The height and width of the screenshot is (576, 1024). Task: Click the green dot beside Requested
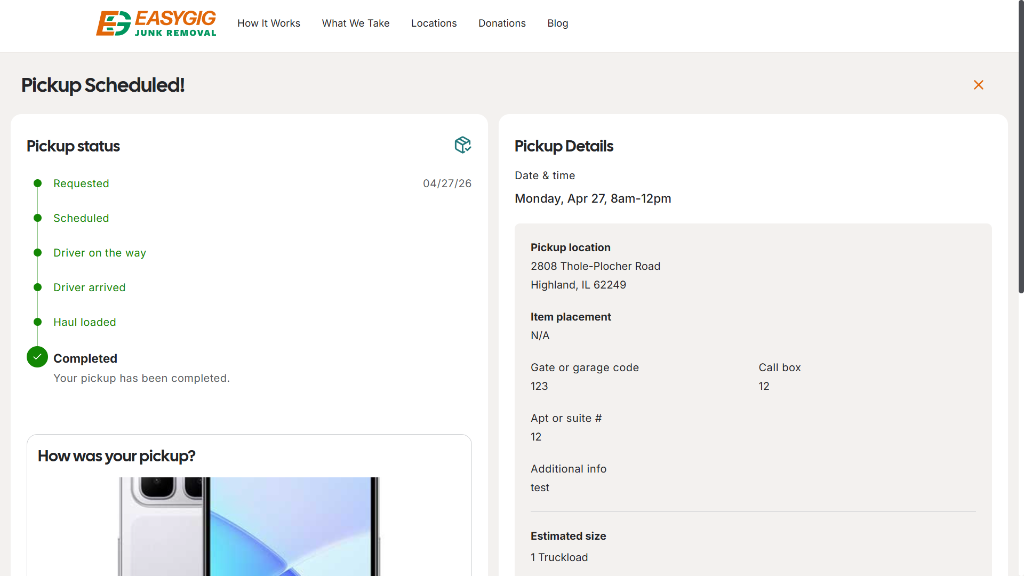37,184
